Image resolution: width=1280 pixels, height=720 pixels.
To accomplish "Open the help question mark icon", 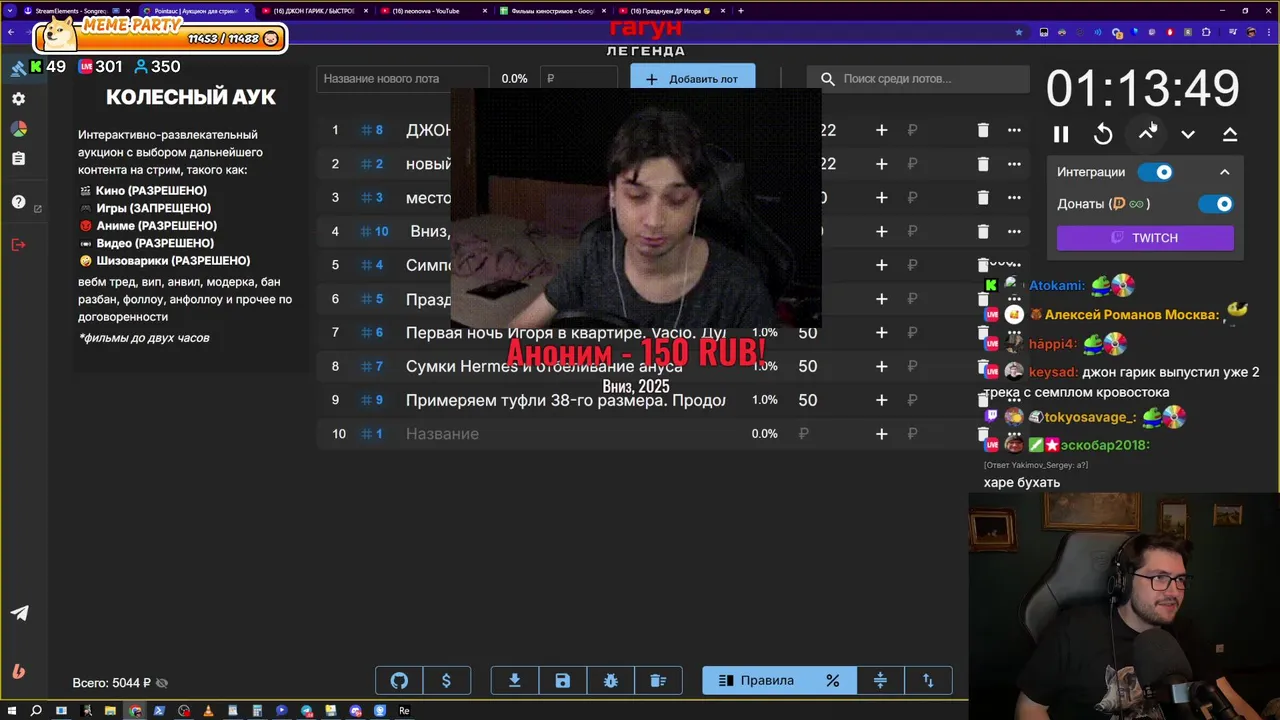I will click(x=18, y=202).
